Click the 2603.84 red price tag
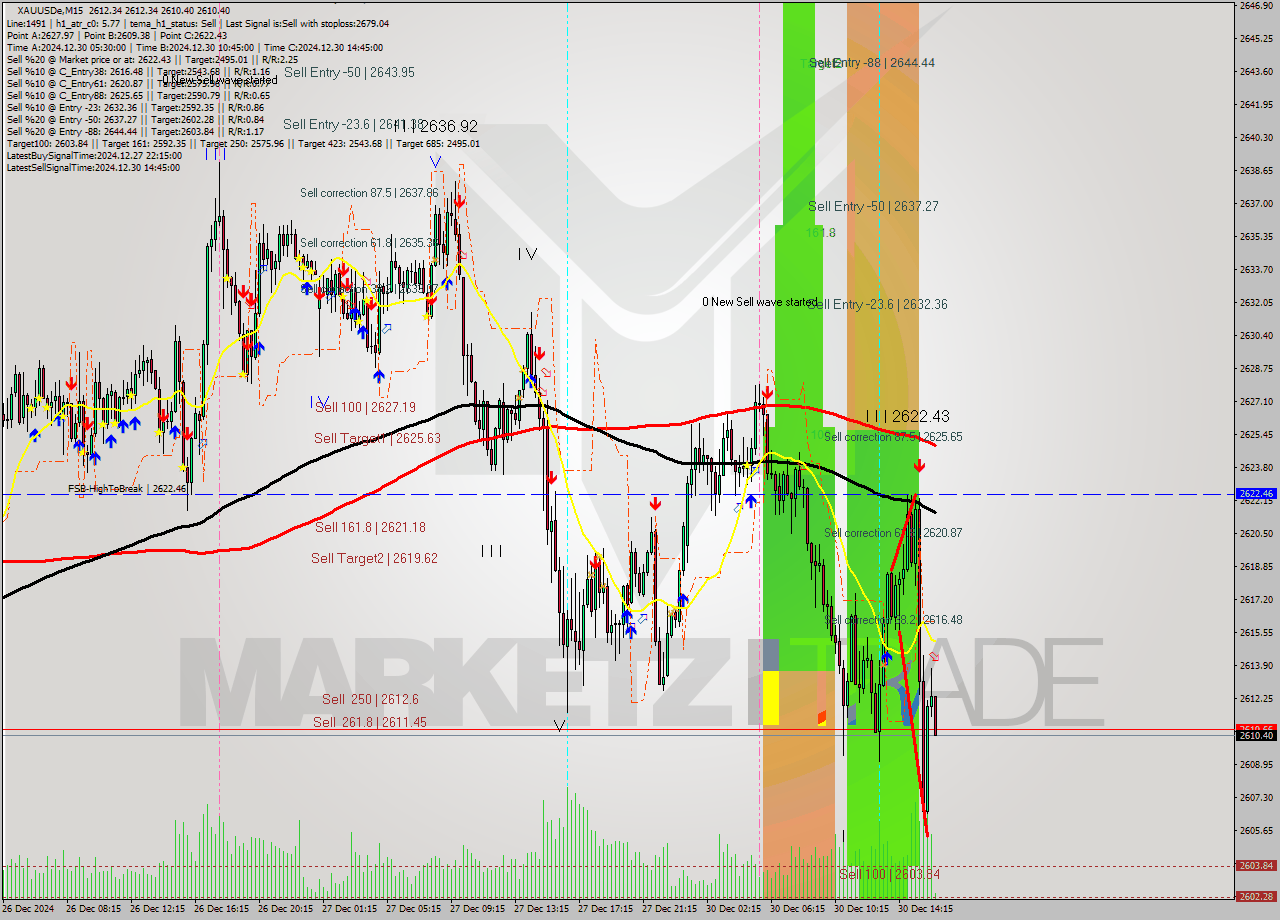The width and height of the screenshot is (1280, 920). click(1256, 866)
